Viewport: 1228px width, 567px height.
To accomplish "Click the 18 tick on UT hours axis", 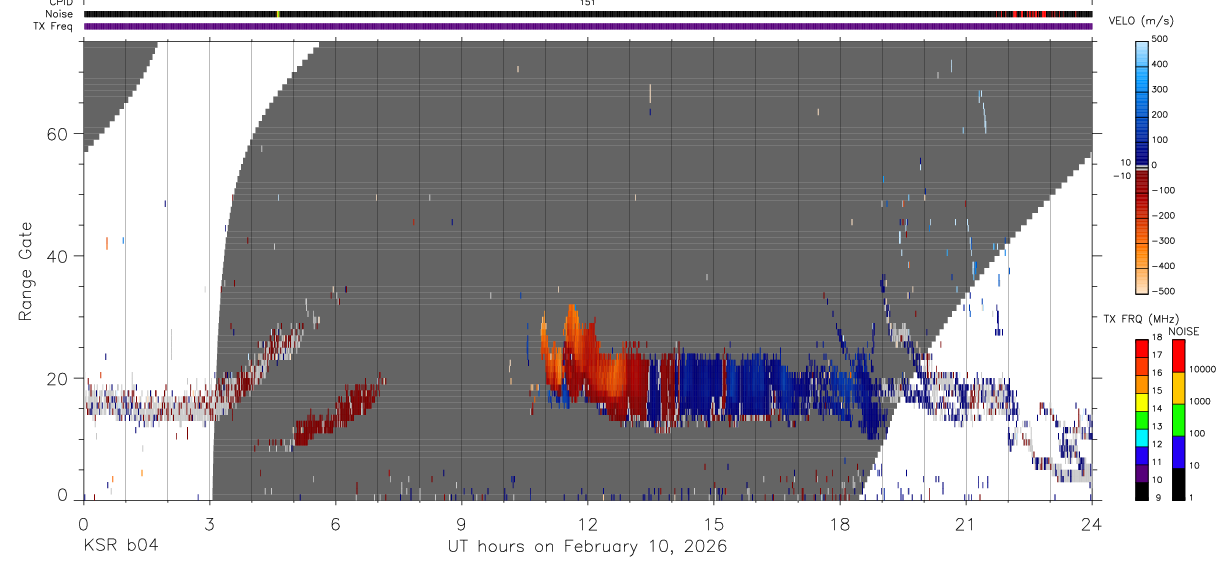I will [839, 524].
